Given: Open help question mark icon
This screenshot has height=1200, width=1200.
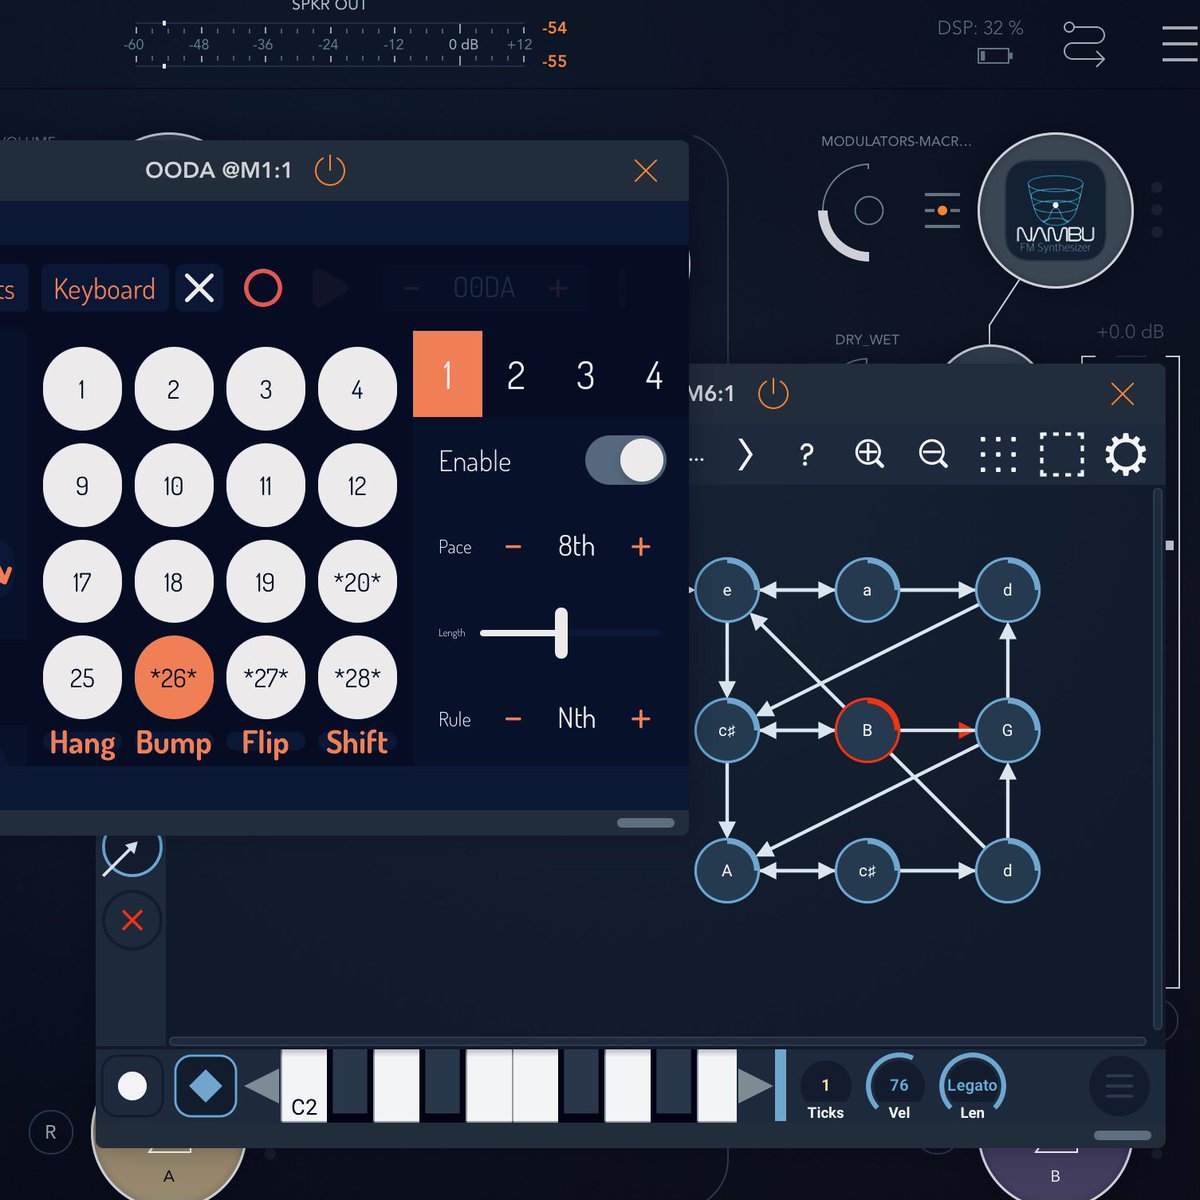Looking at the screenshot, I should tap(806, 455).
